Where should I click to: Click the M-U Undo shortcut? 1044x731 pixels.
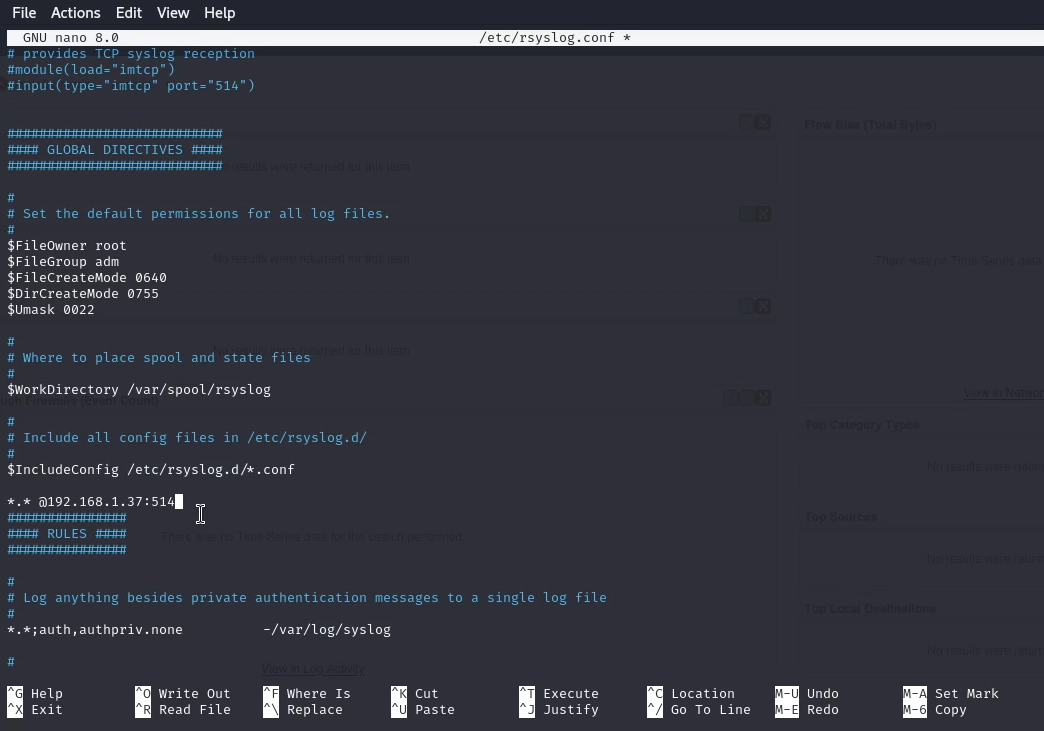tap(806, 694)
